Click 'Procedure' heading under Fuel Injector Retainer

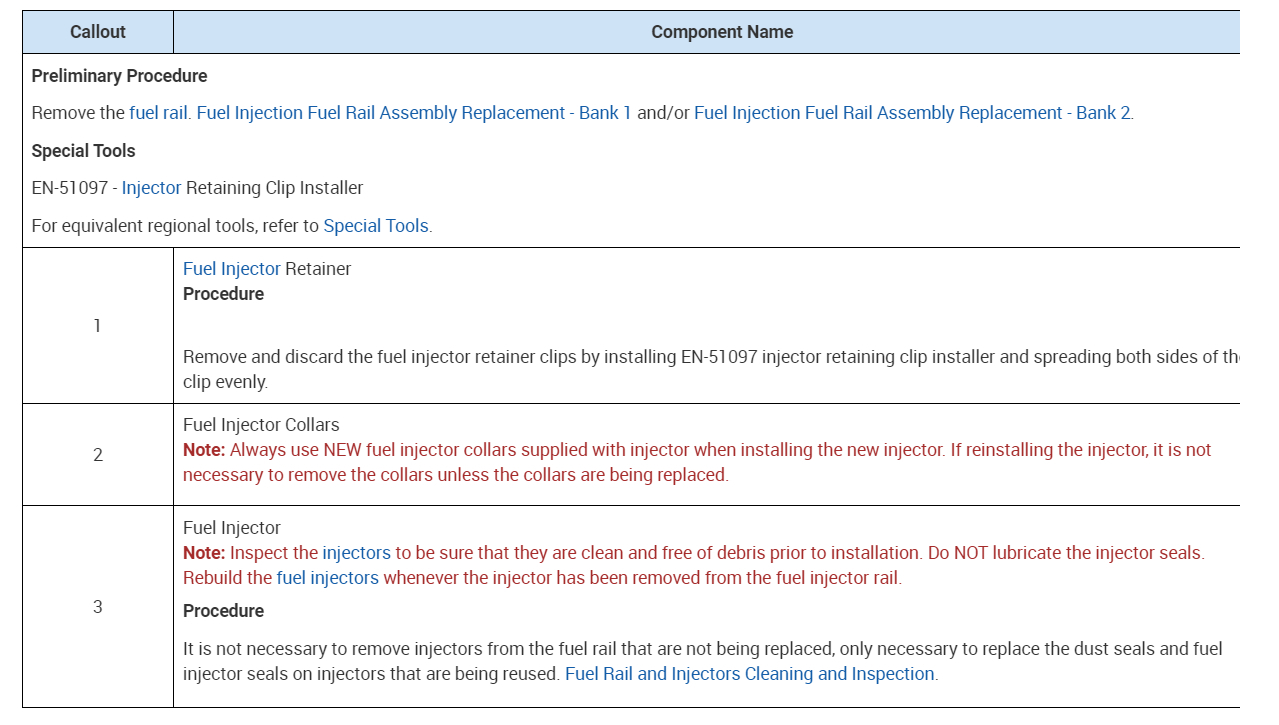point(223,294)
